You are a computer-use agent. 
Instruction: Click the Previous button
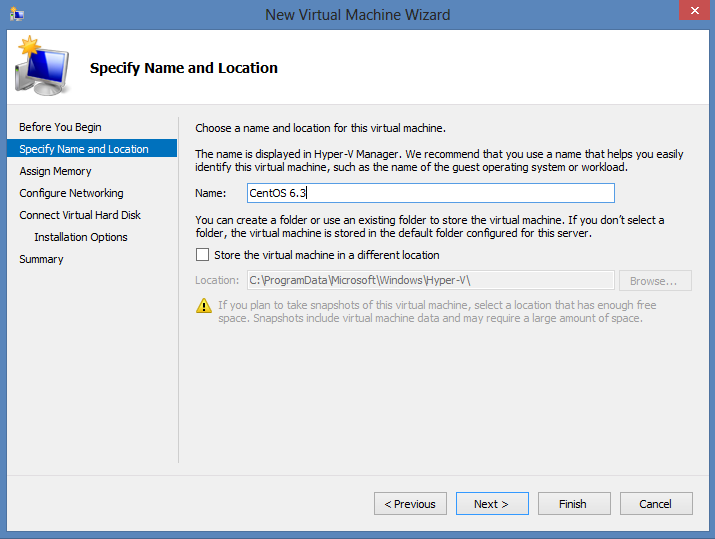pyautogui.click(x=410, y=504)
